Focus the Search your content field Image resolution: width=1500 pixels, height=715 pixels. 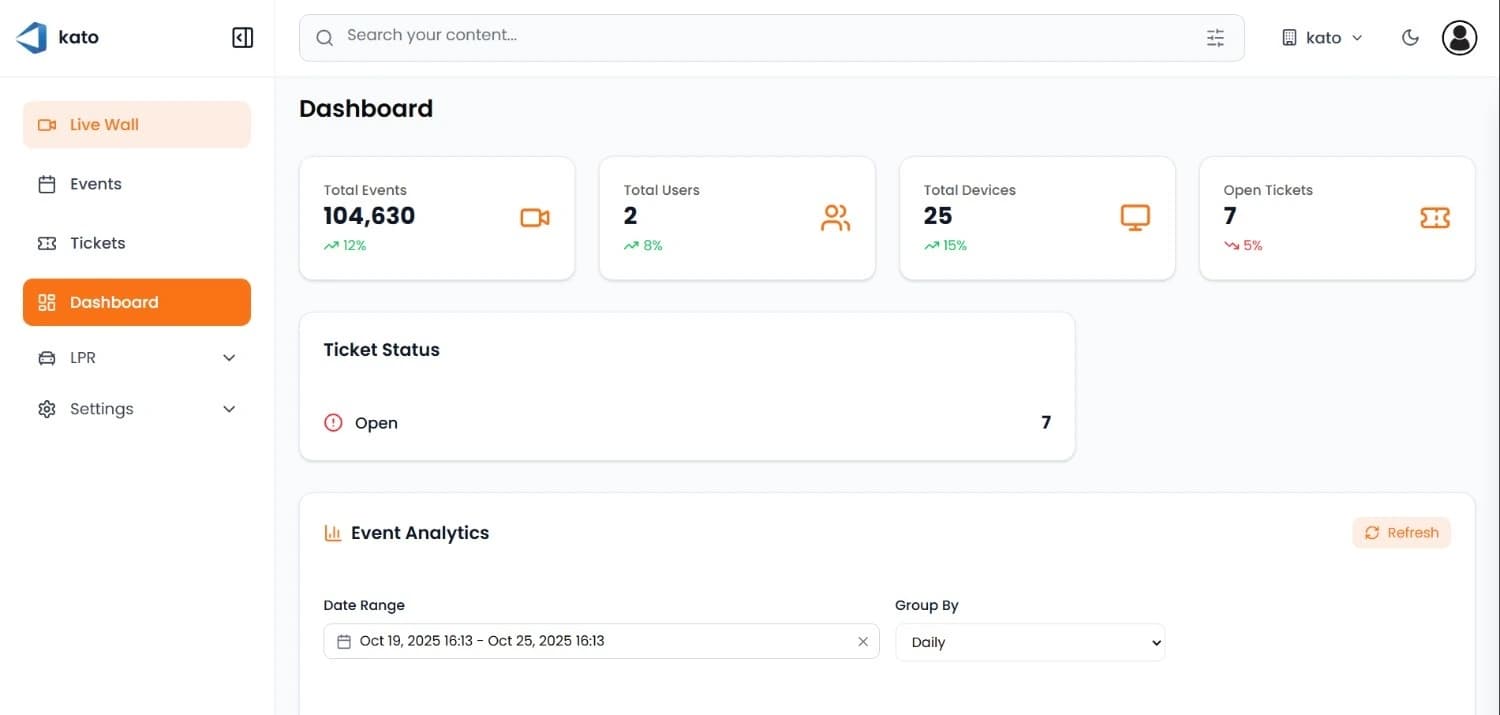click(760, 37)
